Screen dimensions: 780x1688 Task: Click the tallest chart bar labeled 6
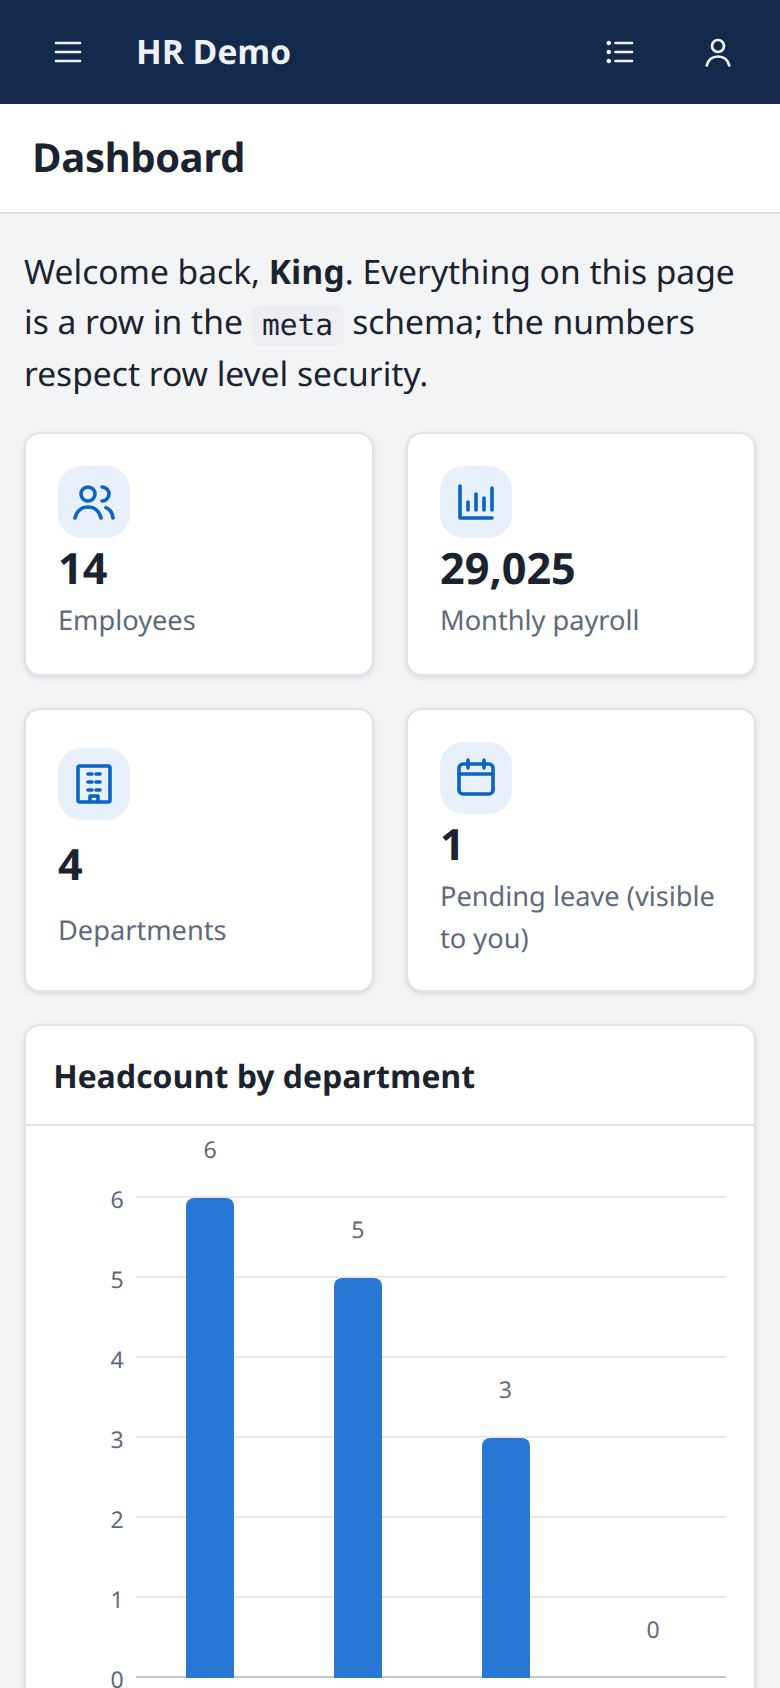210,1437
